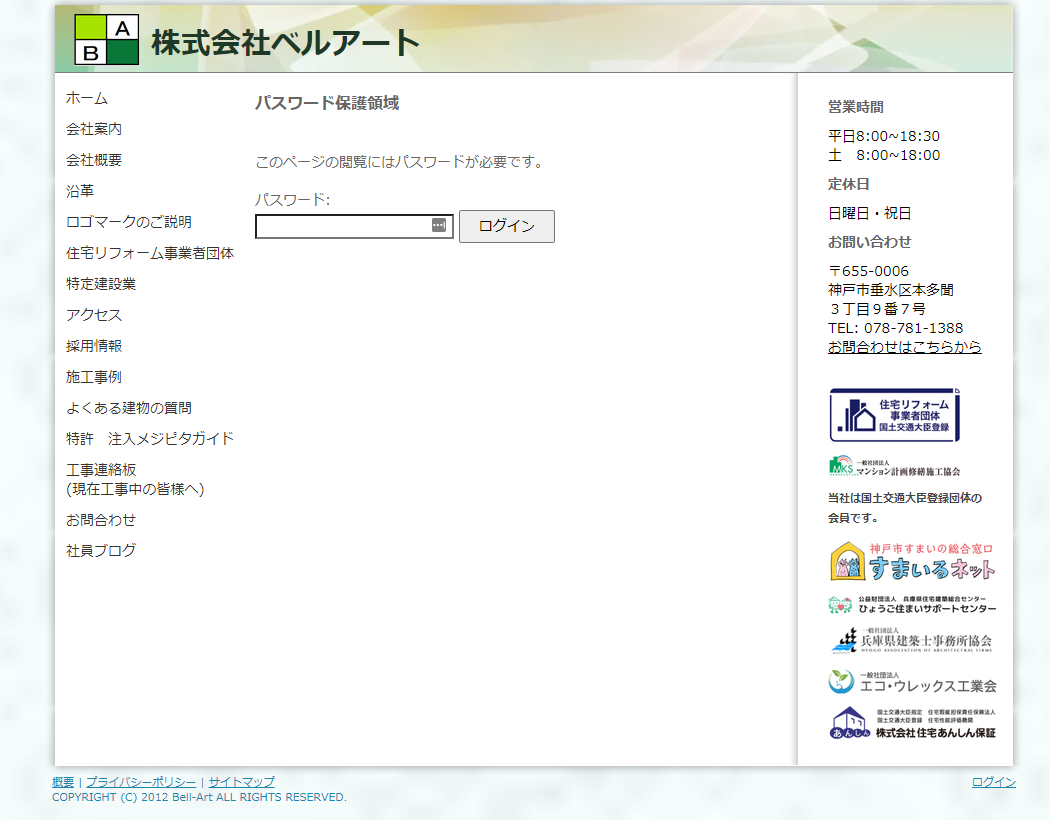This screenshot has width=1050, height=820.
Task: Click the 住宅リフォーム事業者団体 国土交通大臣登録 badge
Action: pos(895,412)
